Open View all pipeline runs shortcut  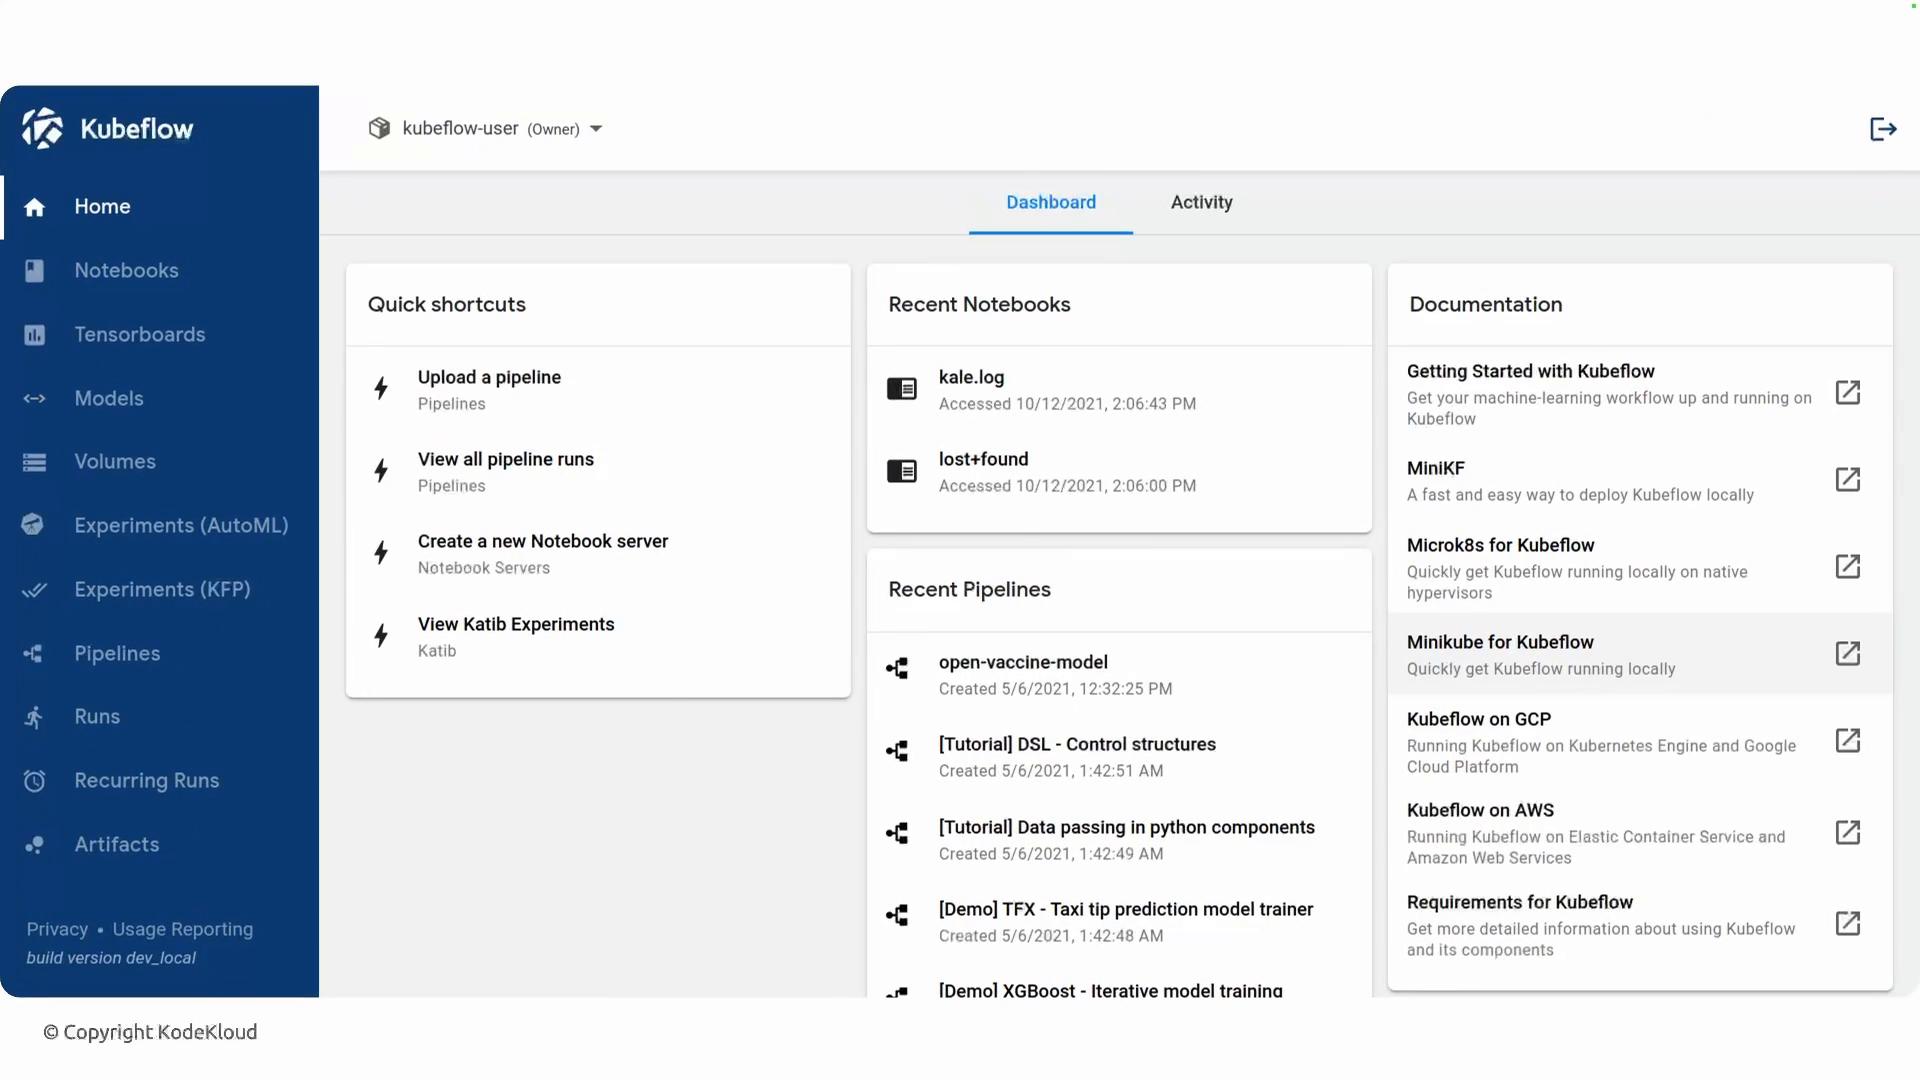pos(598,471)
